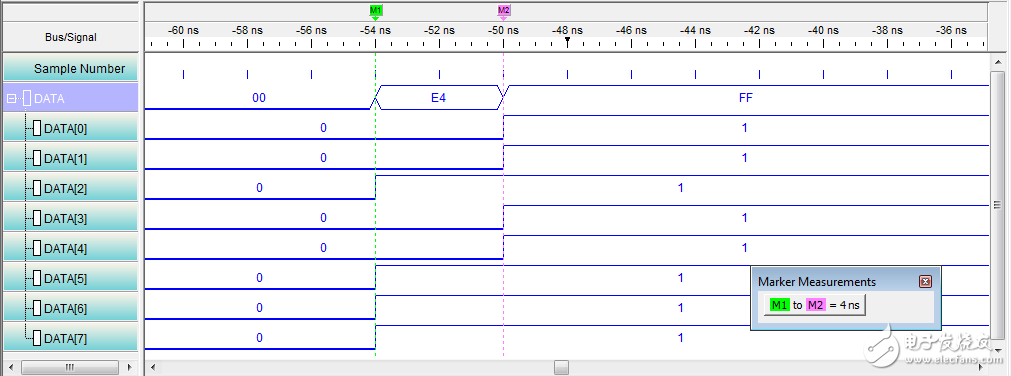Viewport: 1011px width, 376px height.
Task: Click the DATA[2] signal icon
Action: coord(37,189)
